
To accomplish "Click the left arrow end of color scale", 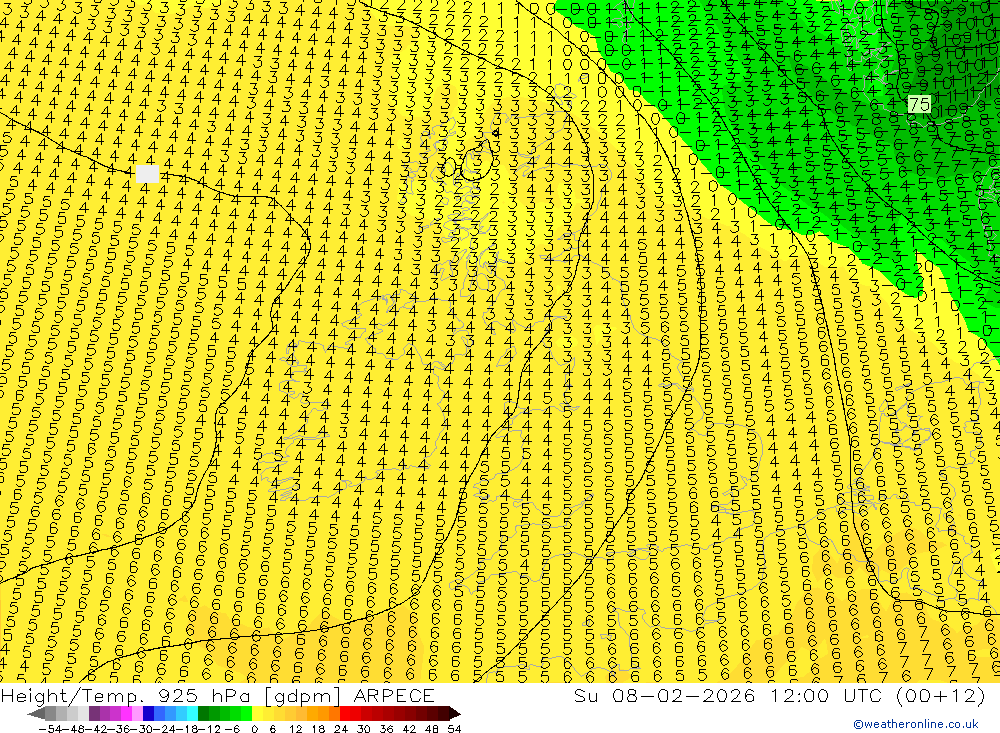I will pyautogui.click(x=36, y=714).
